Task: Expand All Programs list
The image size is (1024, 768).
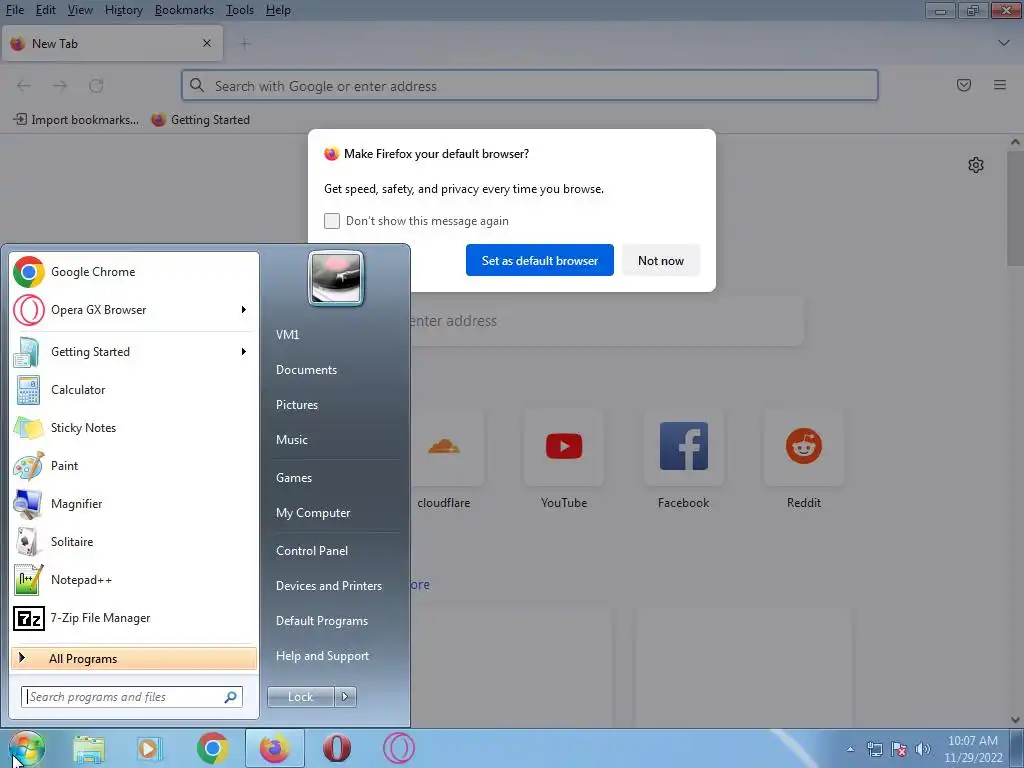Action: pyautogui.click(x=134, y=658)
